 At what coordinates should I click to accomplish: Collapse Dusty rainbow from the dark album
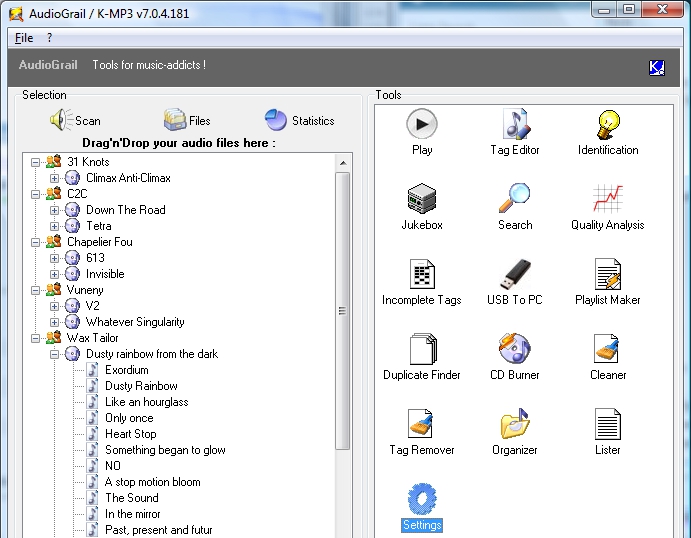point(54,354)
